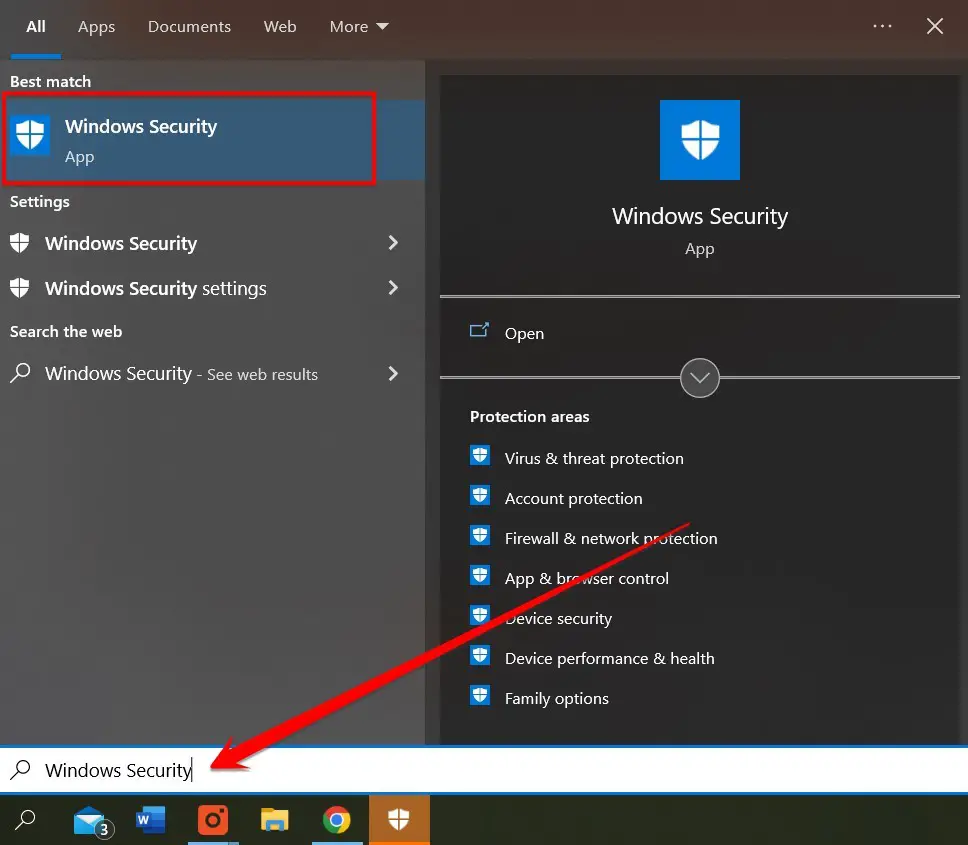Switch to the Web search tab
Image resolution: width=968 pixels, height=845 pixels.
coord(280,27)
